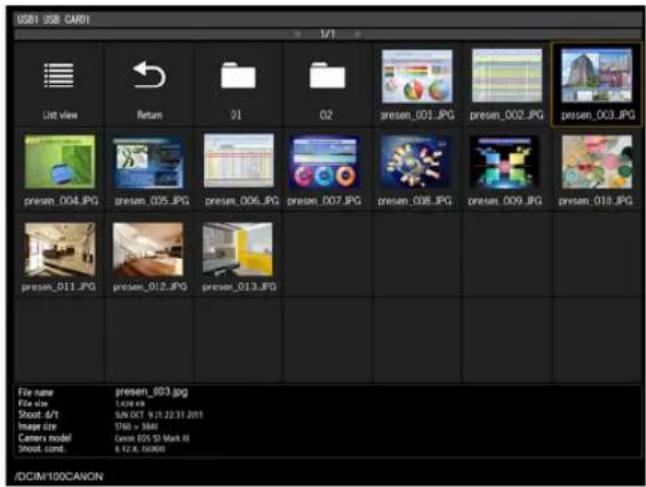Viewport: 646px width, 487px height.
Task: Select presen_012.JPG lobby photo thumbnail
Action: (x=148, y=250)
